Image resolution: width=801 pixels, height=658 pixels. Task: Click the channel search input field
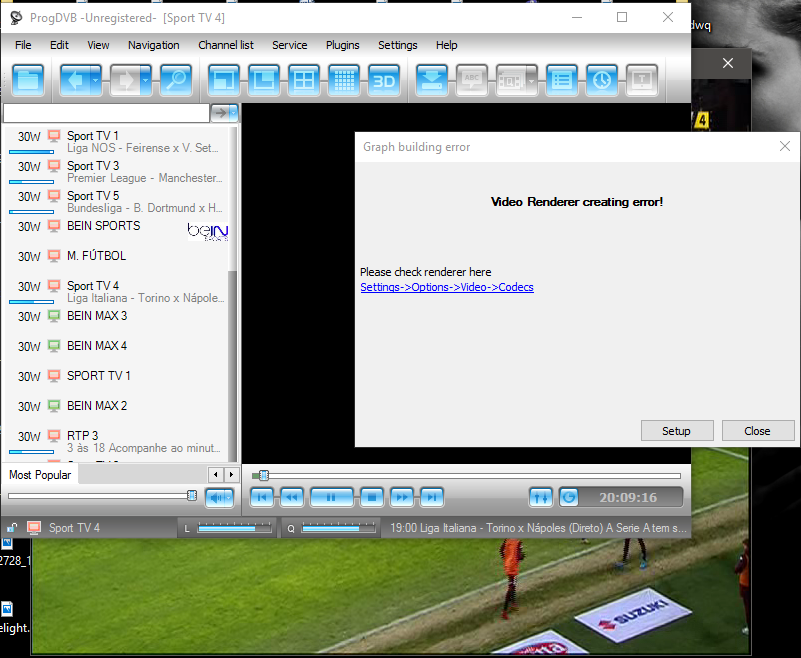(106, 113)
